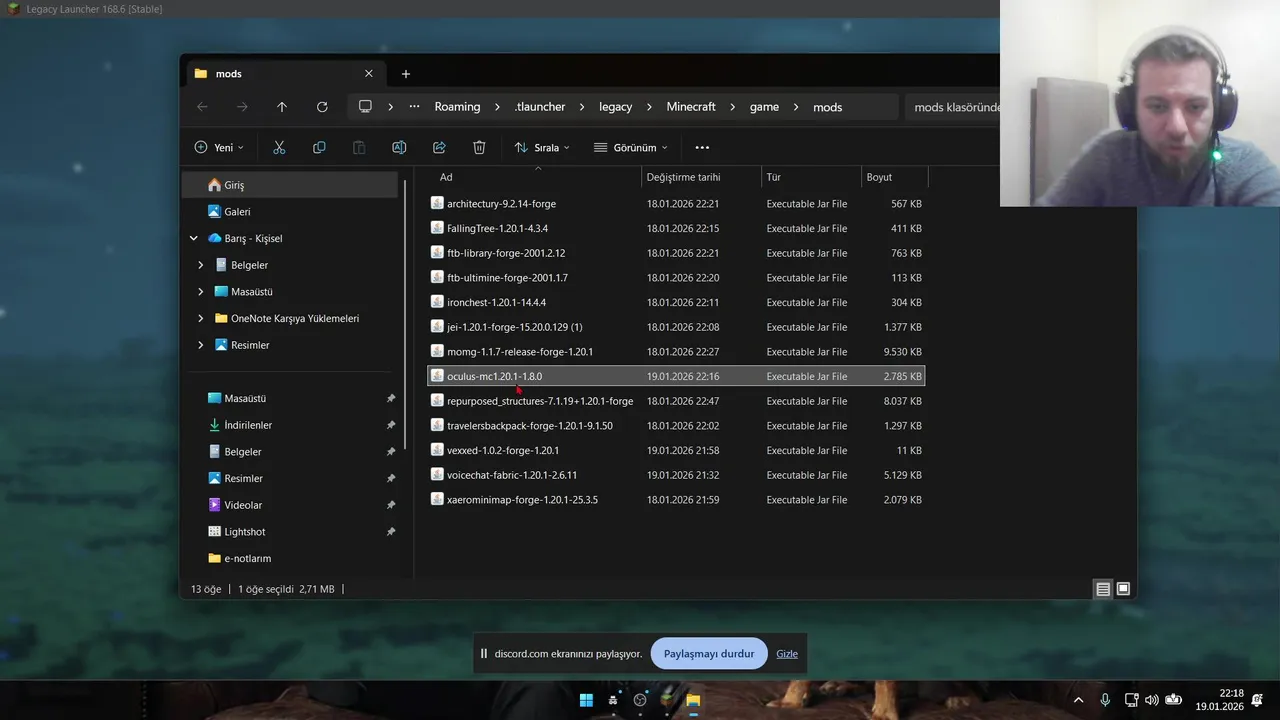Image resolution: width=1280 pixels, height=720 pixels.
Task: Click the jar icon of architectury-9.2.14-forge
Action: (x=437, y=203)
